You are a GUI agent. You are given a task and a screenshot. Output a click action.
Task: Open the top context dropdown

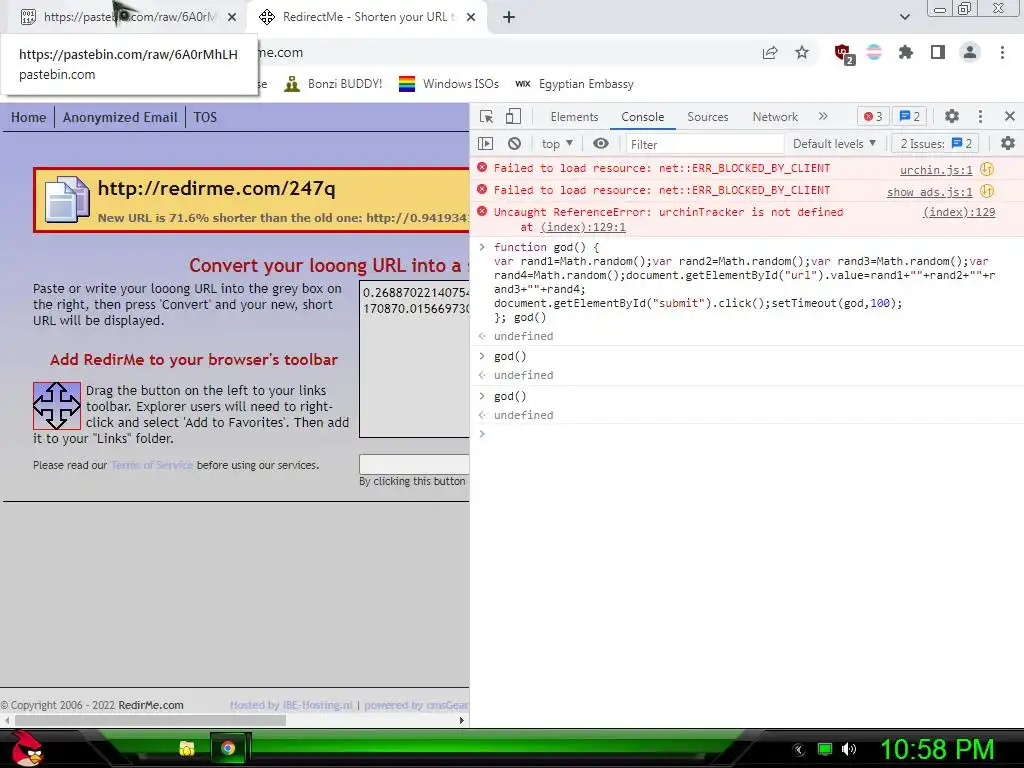[557, 144]
